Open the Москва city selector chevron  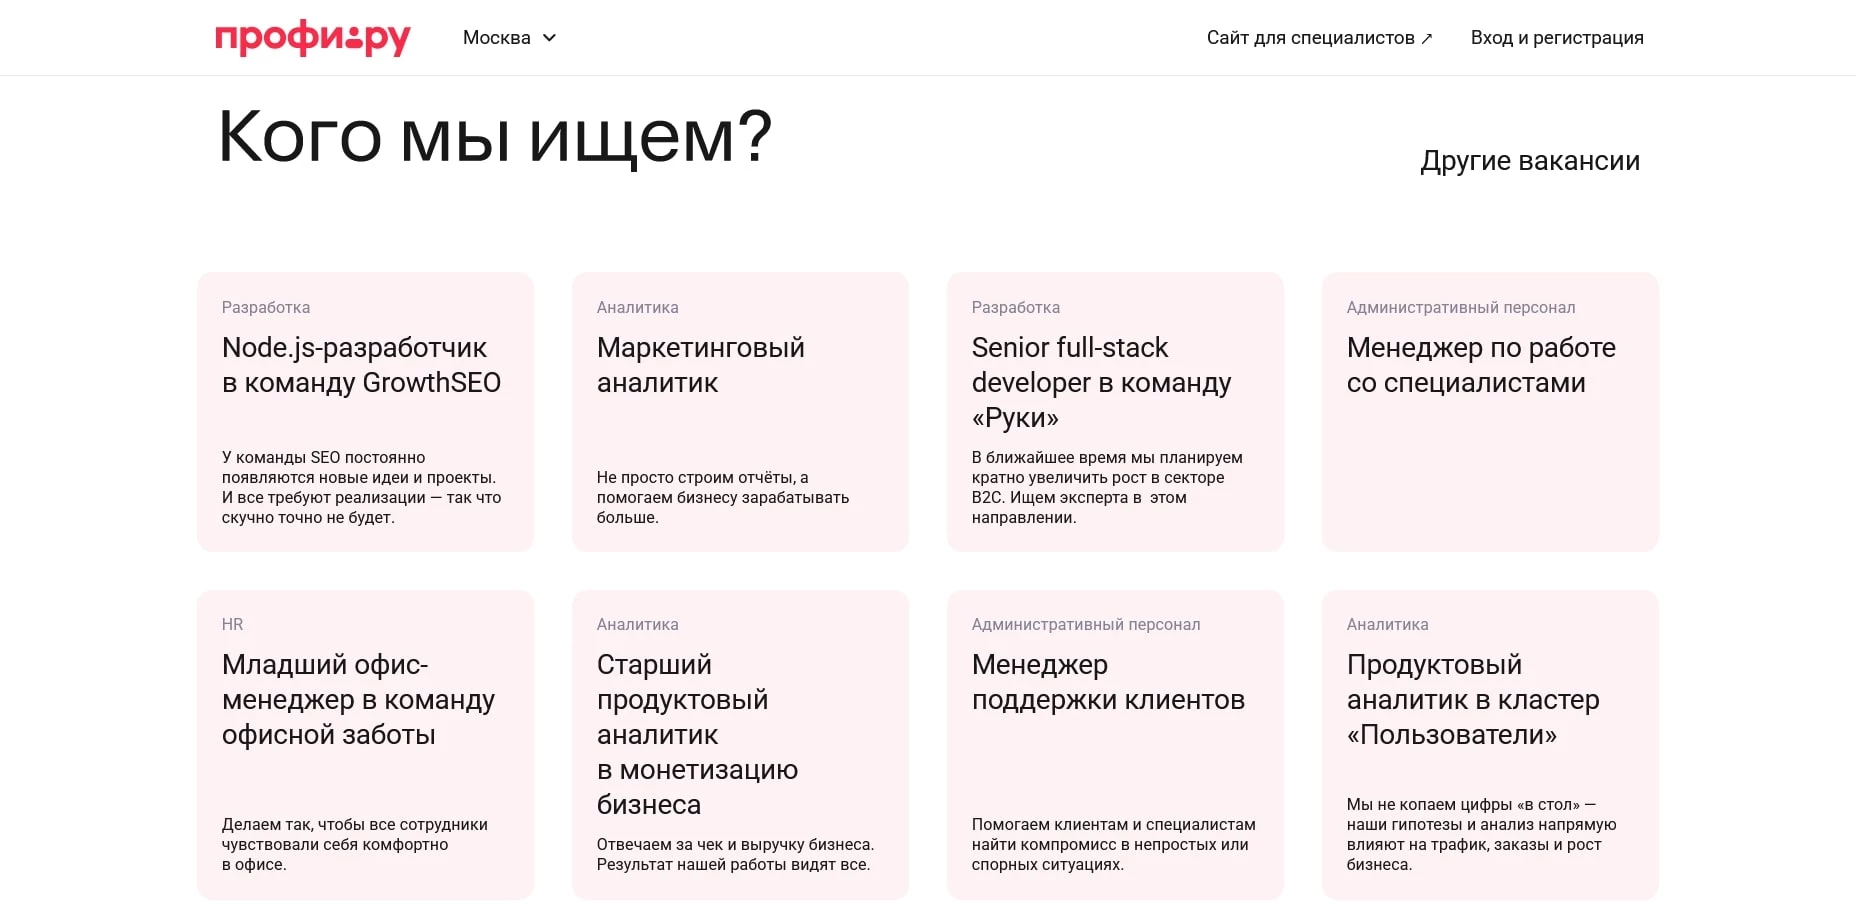point(549,37)
